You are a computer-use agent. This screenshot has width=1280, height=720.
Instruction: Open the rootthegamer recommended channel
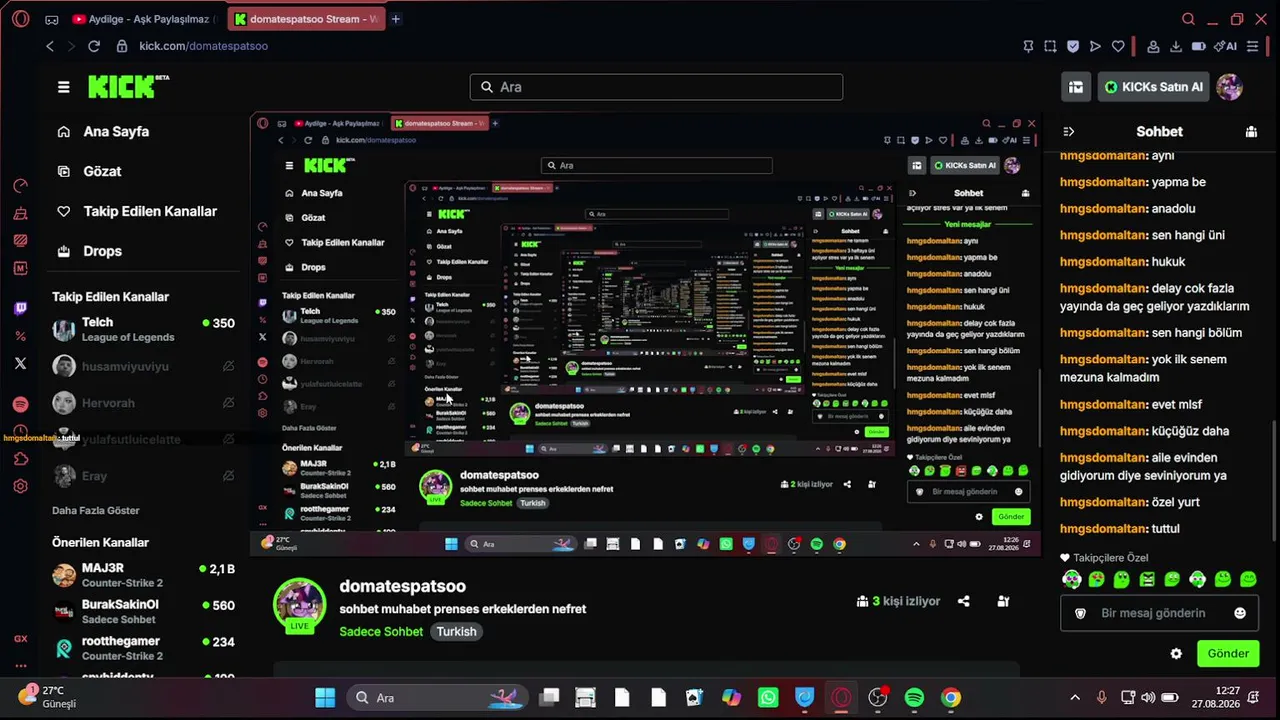pos(144,648)
